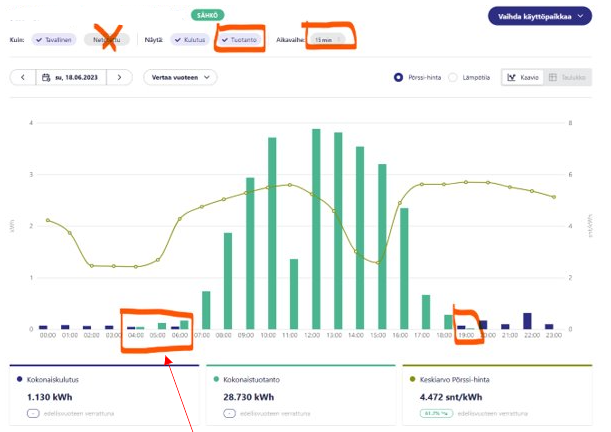Viewport: 611px width, 432px height.
Task: Toggle the Kulutus display chip
Action: pos(190,40)
